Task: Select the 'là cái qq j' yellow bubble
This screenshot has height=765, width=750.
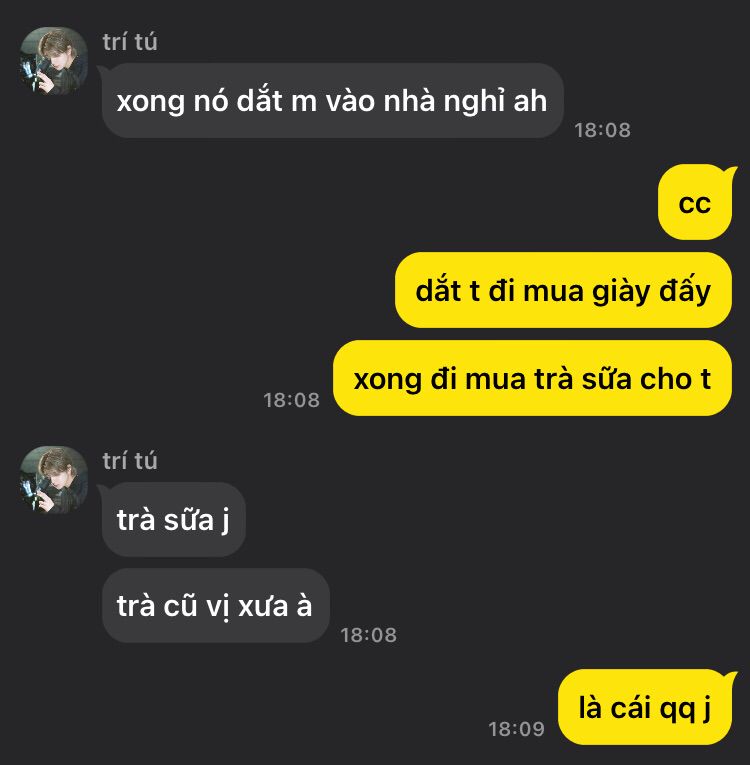Action: tap(645, 707)
